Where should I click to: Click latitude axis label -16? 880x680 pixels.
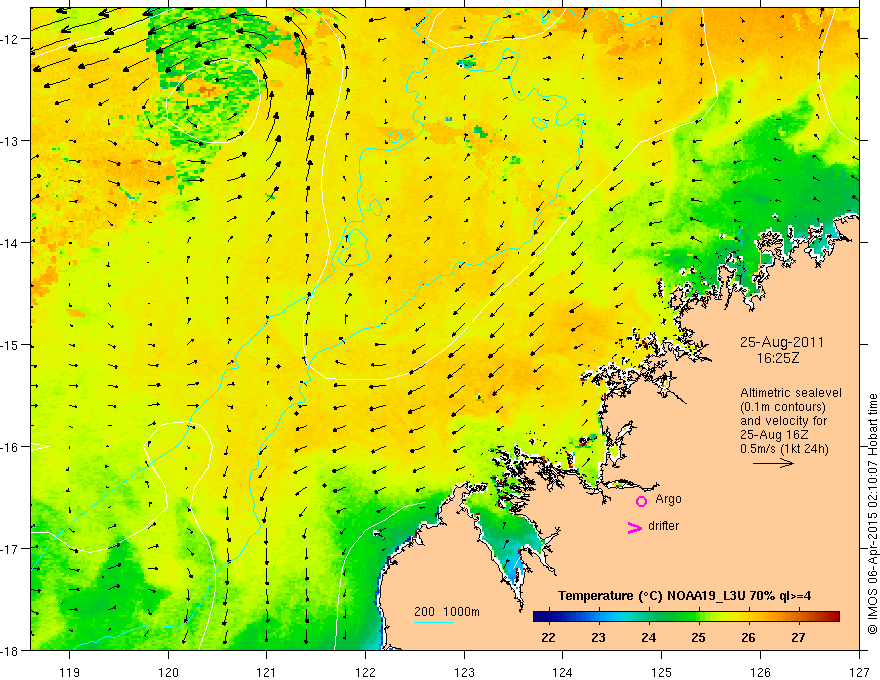[x=11, y=447]
